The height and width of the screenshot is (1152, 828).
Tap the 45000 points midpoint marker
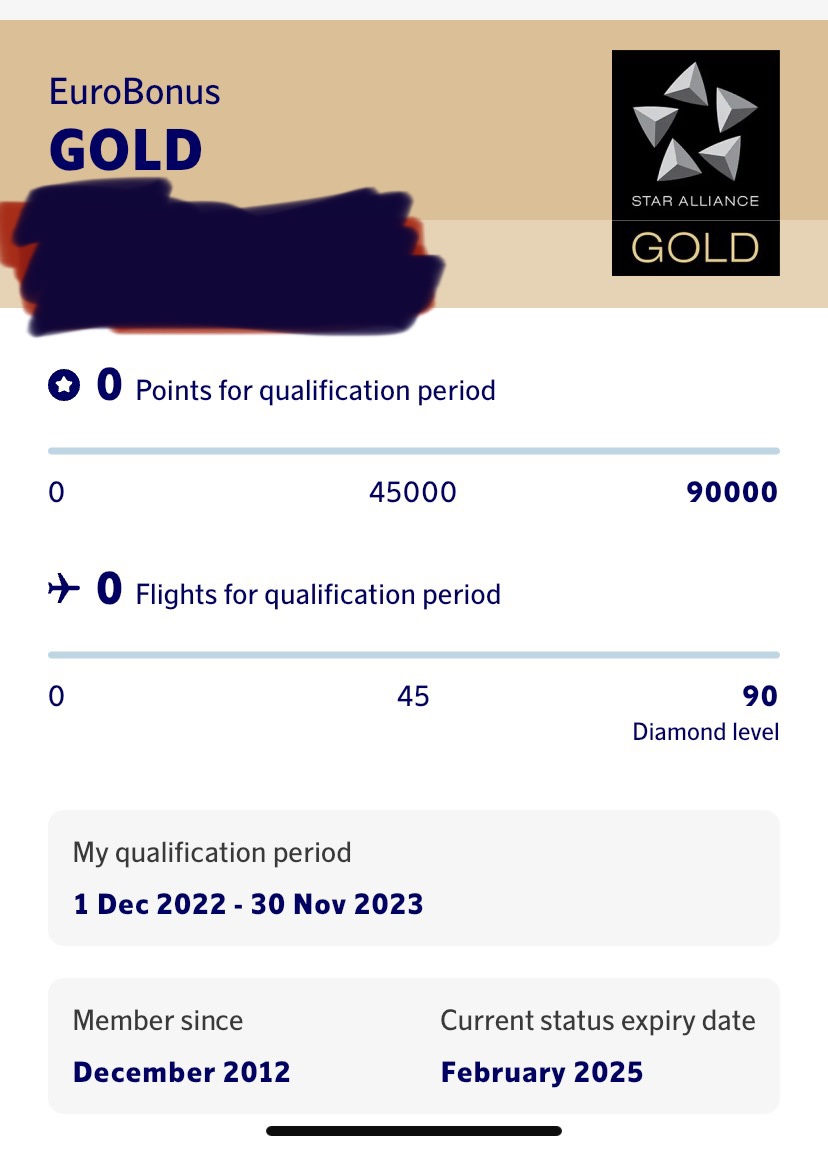tap(412, 492)
